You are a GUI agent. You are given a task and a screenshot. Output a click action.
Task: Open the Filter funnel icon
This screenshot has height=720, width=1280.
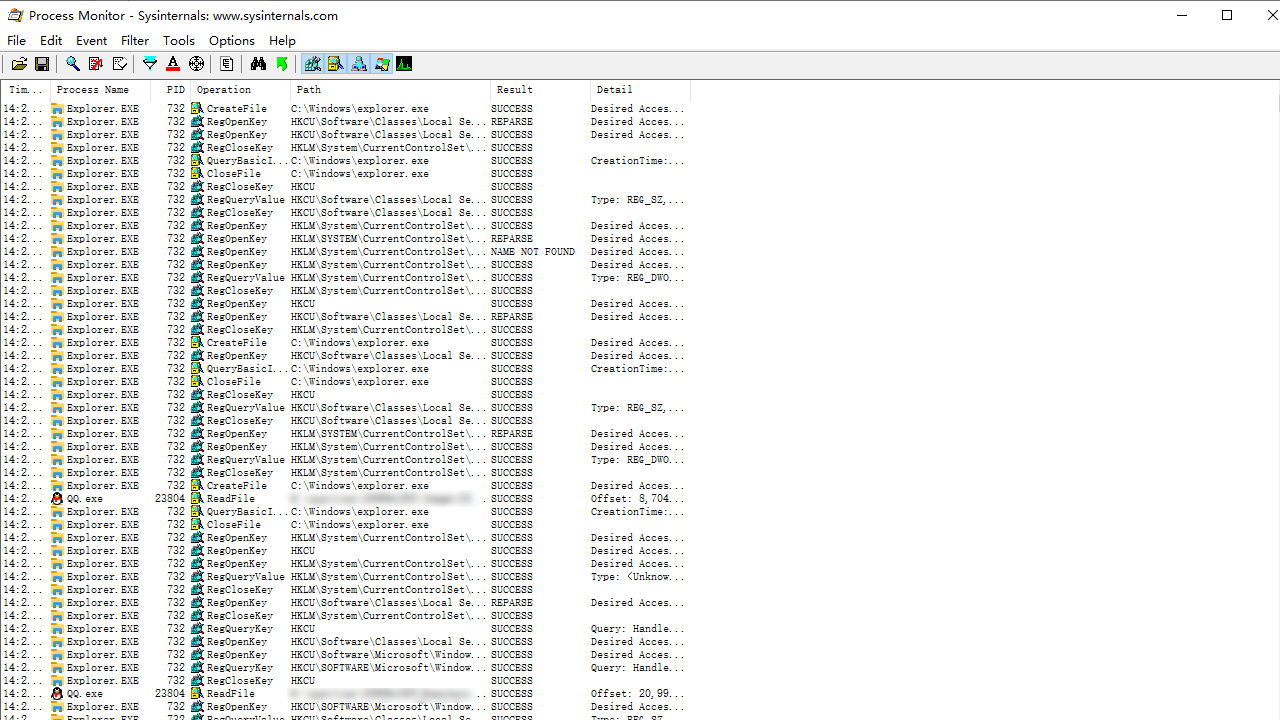(150, 64)
